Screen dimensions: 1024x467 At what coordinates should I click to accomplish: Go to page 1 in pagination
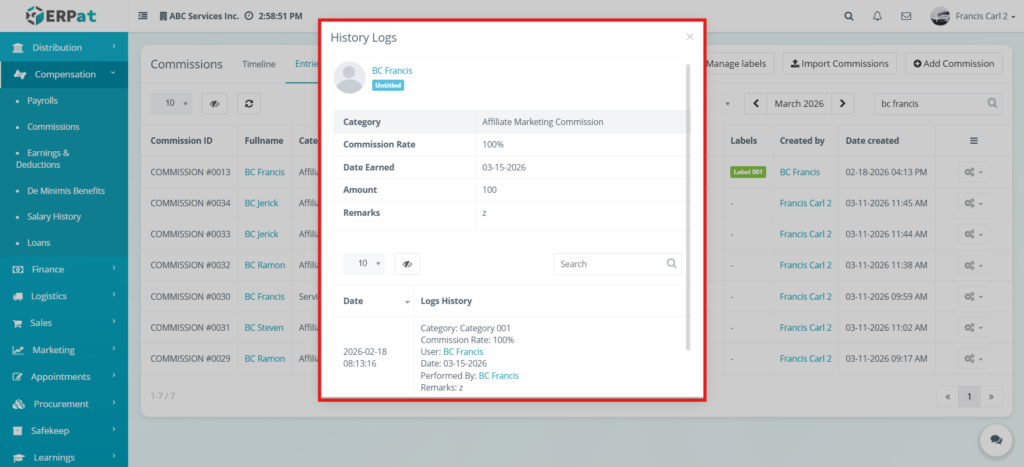pyautogui.click(x=969, y=396)
